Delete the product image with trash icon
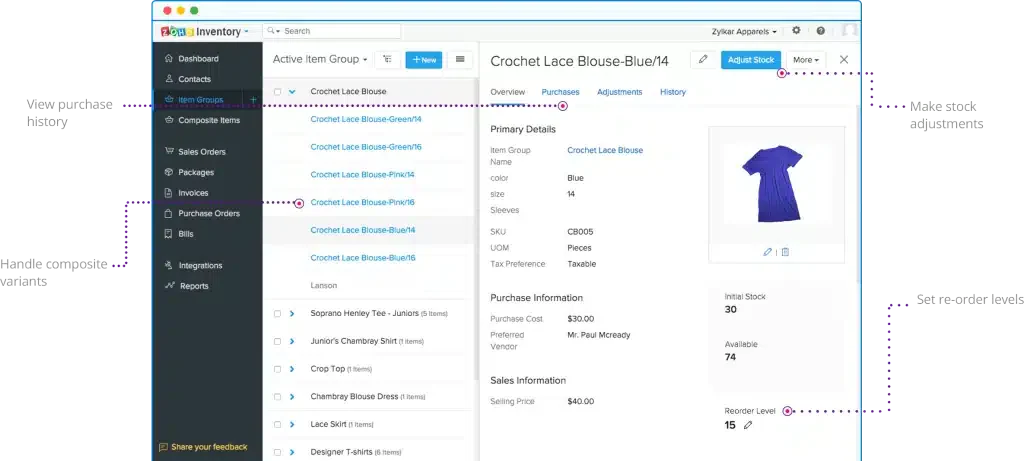The image size is (1024, 461). [785, 252]
